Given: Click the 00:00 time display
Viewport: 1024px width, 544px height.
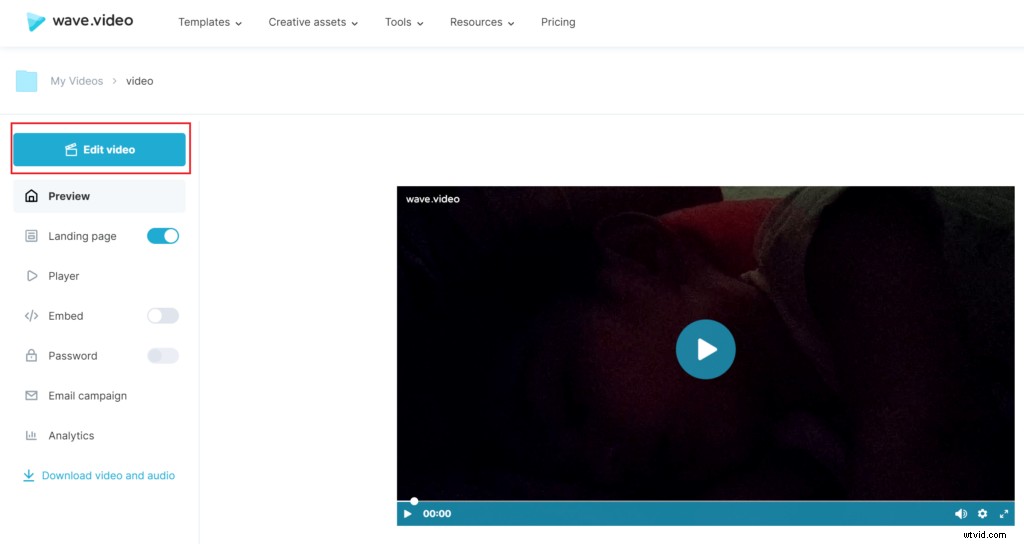Looking at the screenshot, I should pyautogui.click(x=437, y=514).
